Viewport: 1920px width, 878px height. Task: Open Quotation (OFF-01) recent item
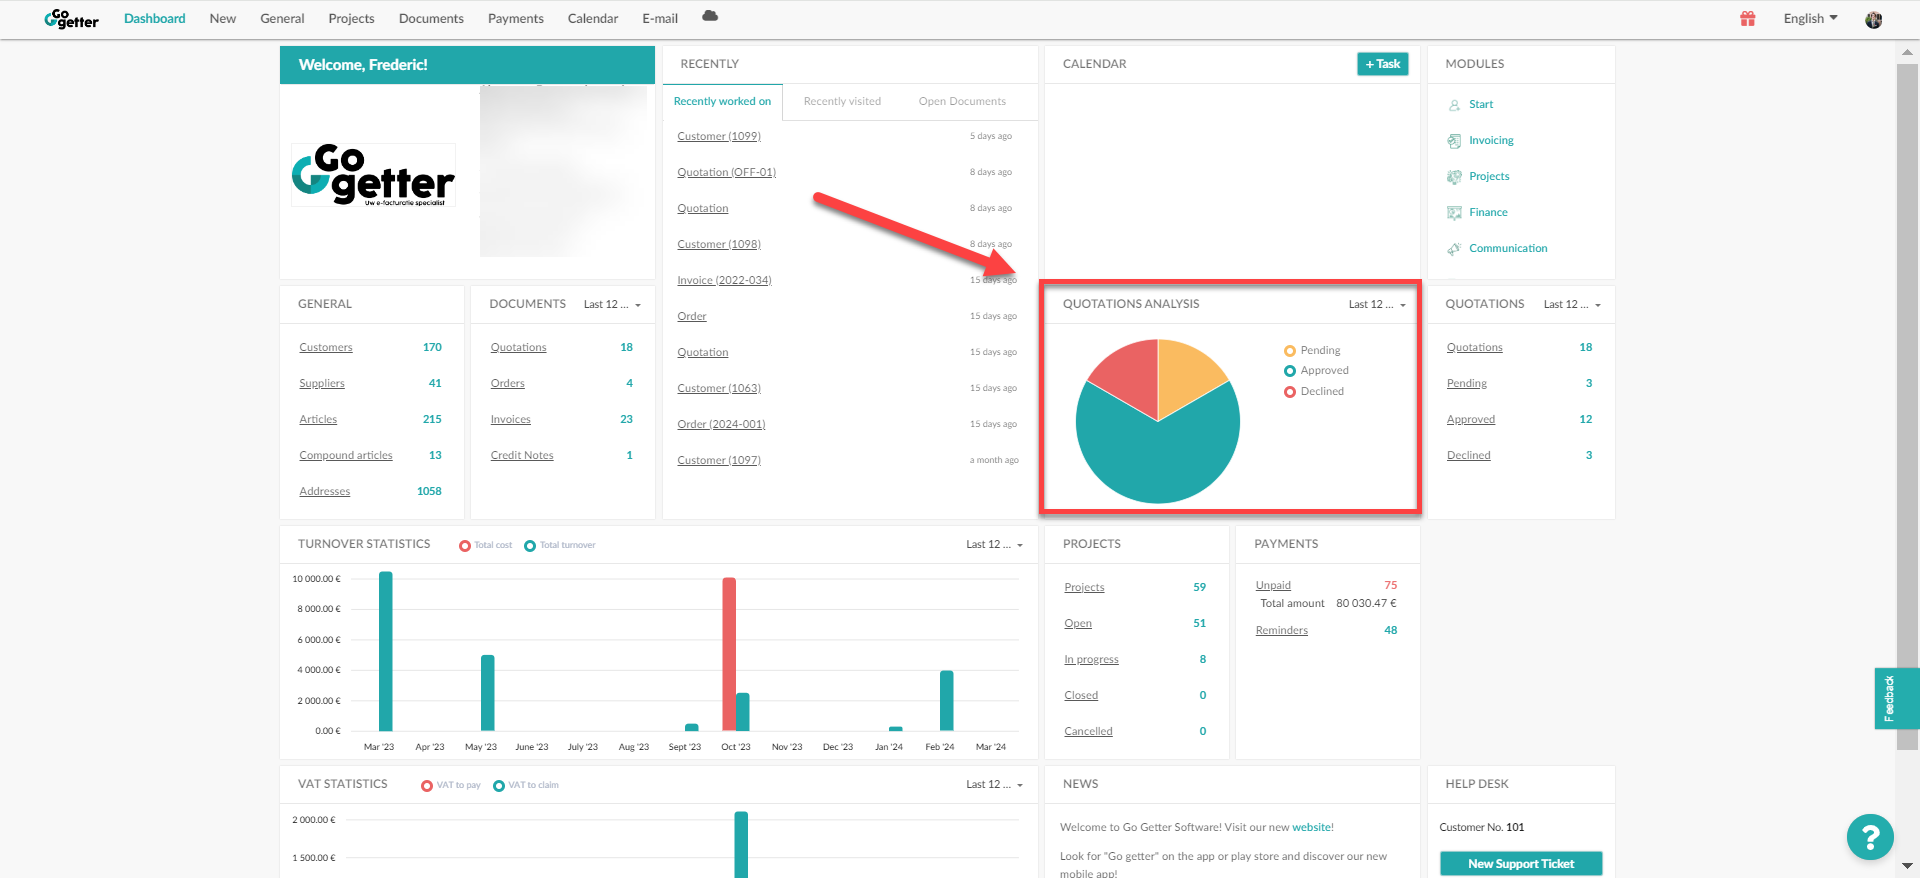(x=726, y=173)
